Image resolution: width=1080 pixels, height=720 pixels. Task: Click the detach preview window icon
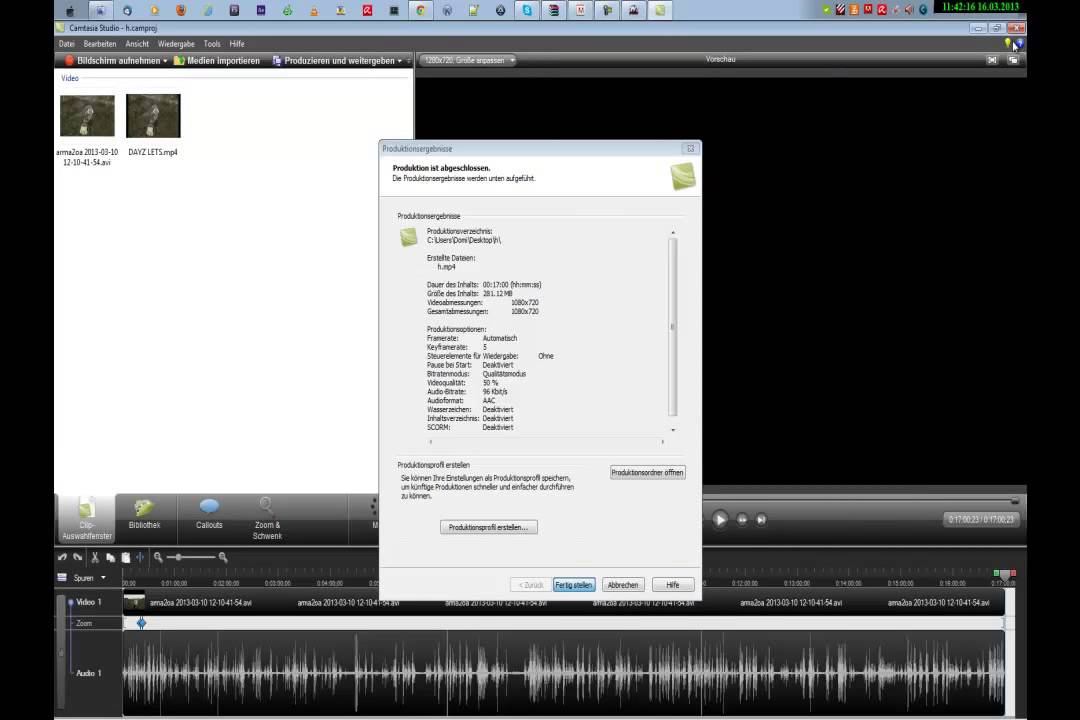pos(1013,60)
